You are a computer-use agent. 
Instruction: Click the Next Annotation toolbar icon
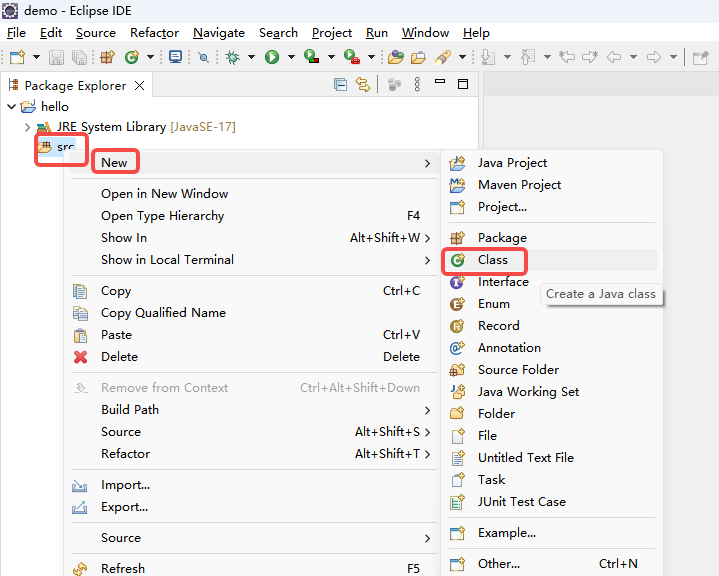(x=488, y=57)
